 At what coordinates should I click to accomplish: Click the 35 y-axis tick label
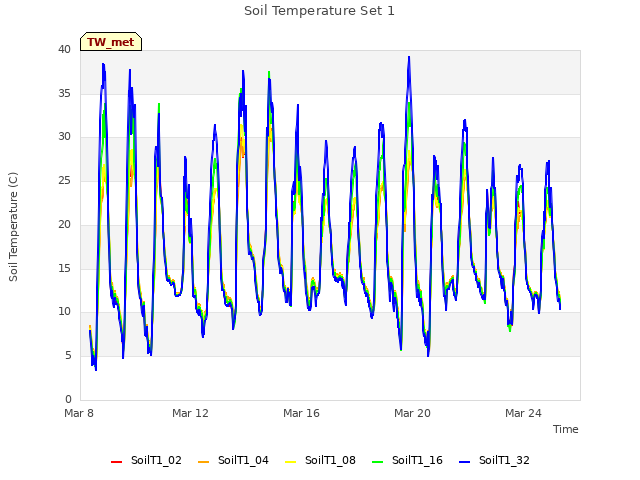[x=64, y=93]
